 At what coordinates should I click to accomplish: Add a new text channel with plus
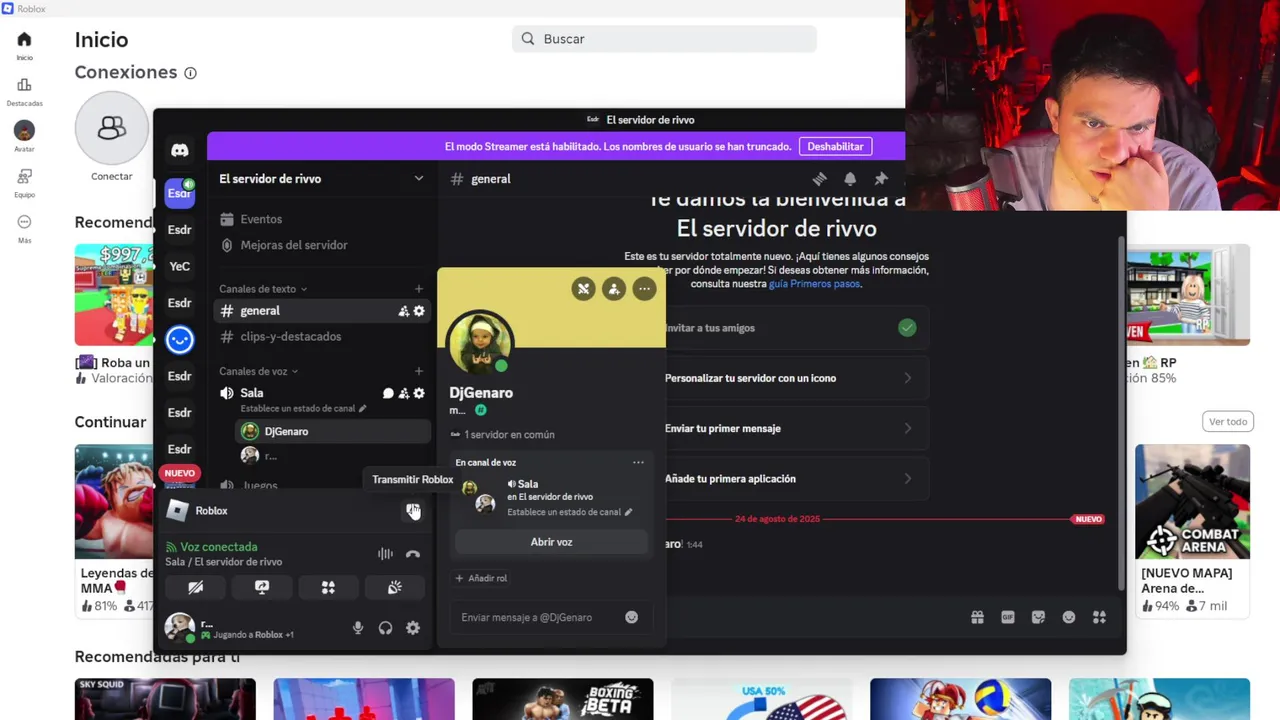[419, 289]
